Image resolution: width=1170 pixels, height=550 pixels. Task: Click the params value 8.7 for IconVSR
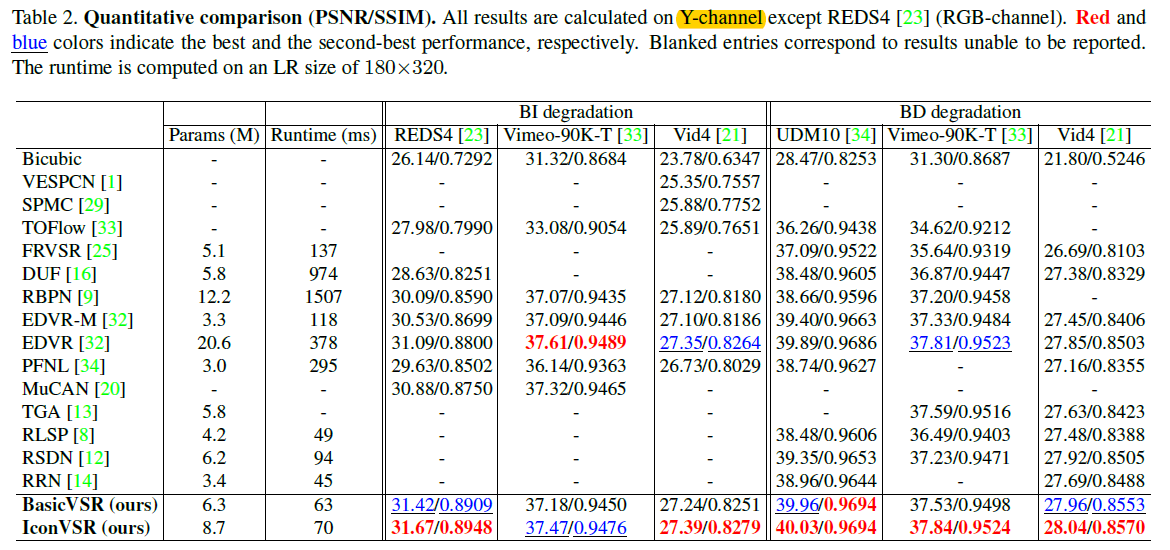[214, 528]
